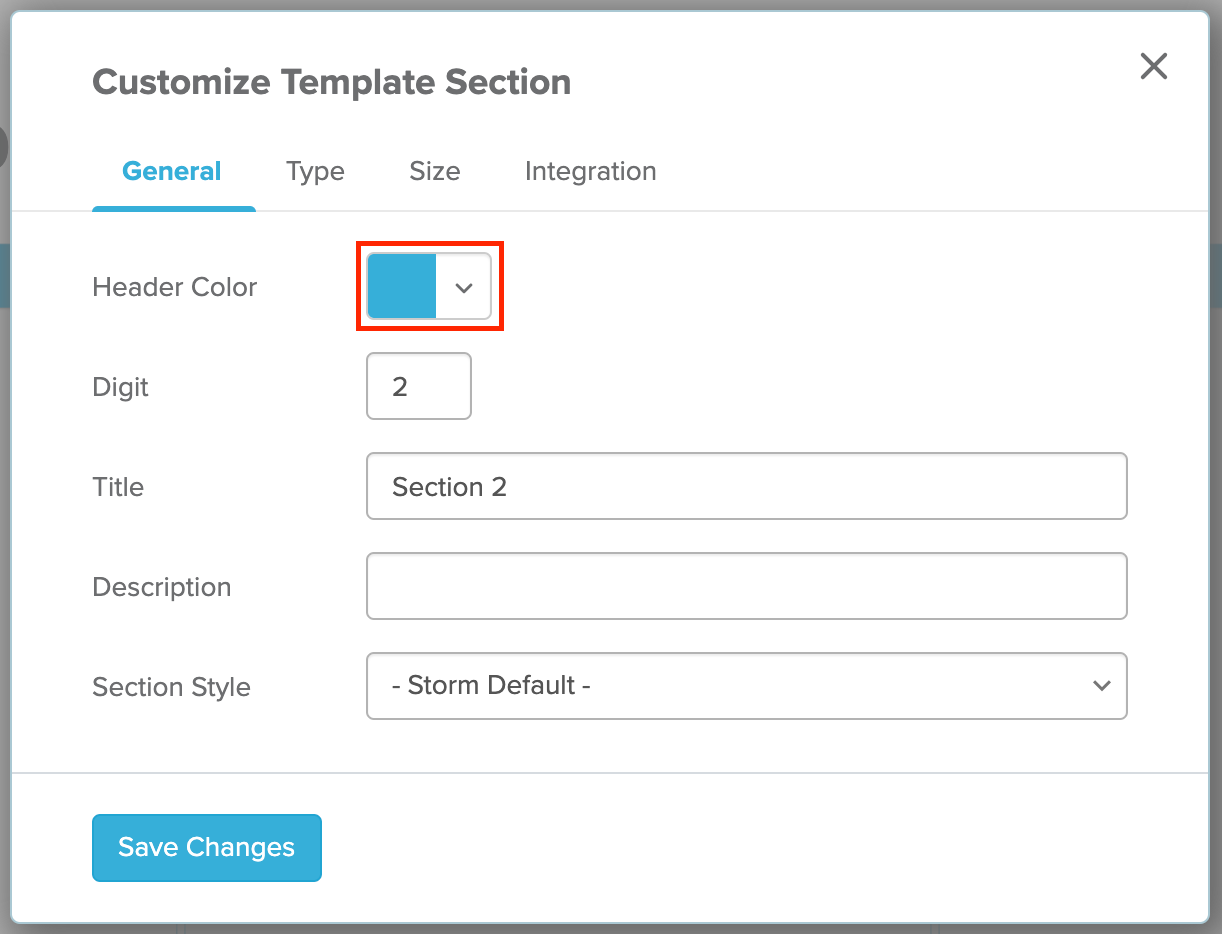Image resolution: width=1222 pixels, height=934 pixels.
Task: Click into the Title field containing Section 2
Action: click(x=747, y=486)
